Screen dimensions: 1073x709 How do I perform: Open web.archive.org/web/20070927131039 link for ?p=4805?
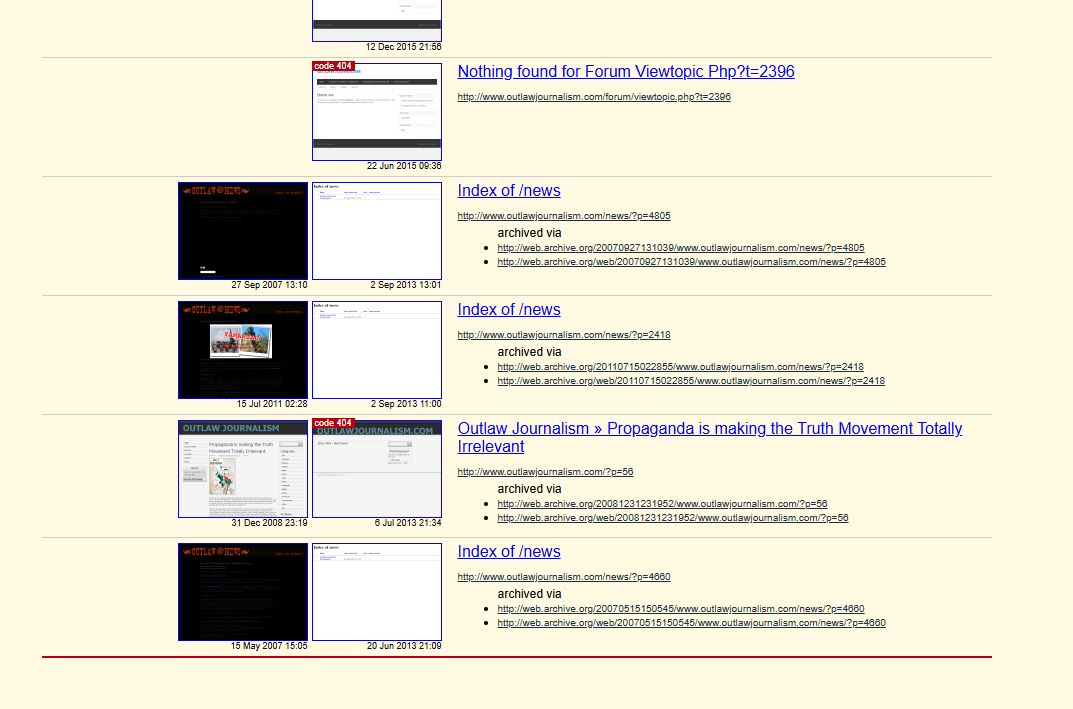coord(691,262)
